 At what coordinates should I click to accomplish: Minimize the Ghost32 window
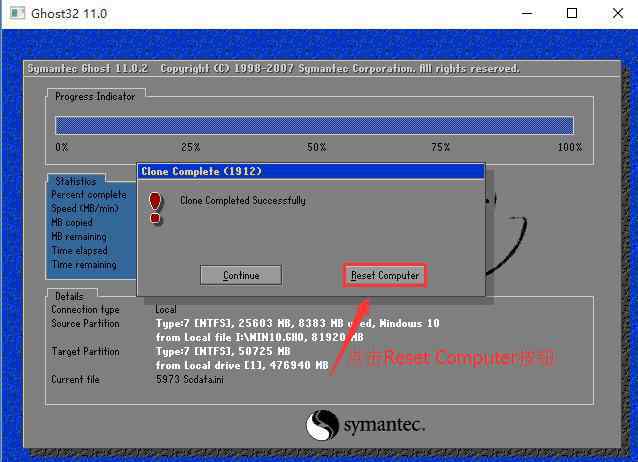(527, 13)
